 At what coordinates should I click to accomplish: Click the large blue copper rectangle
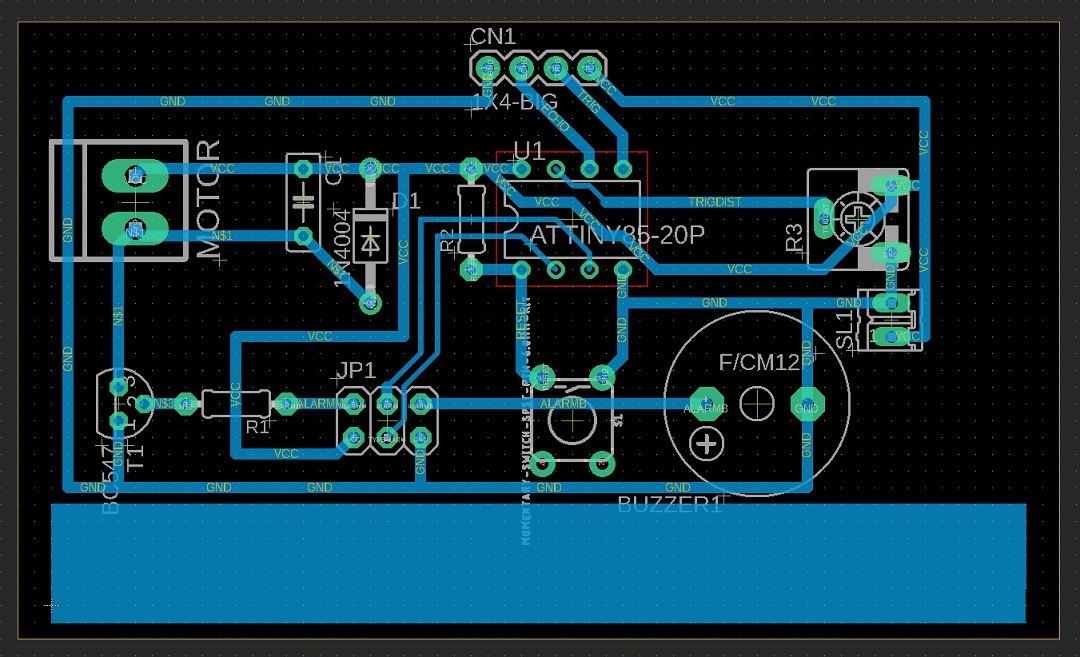click(x=539, y=563)
